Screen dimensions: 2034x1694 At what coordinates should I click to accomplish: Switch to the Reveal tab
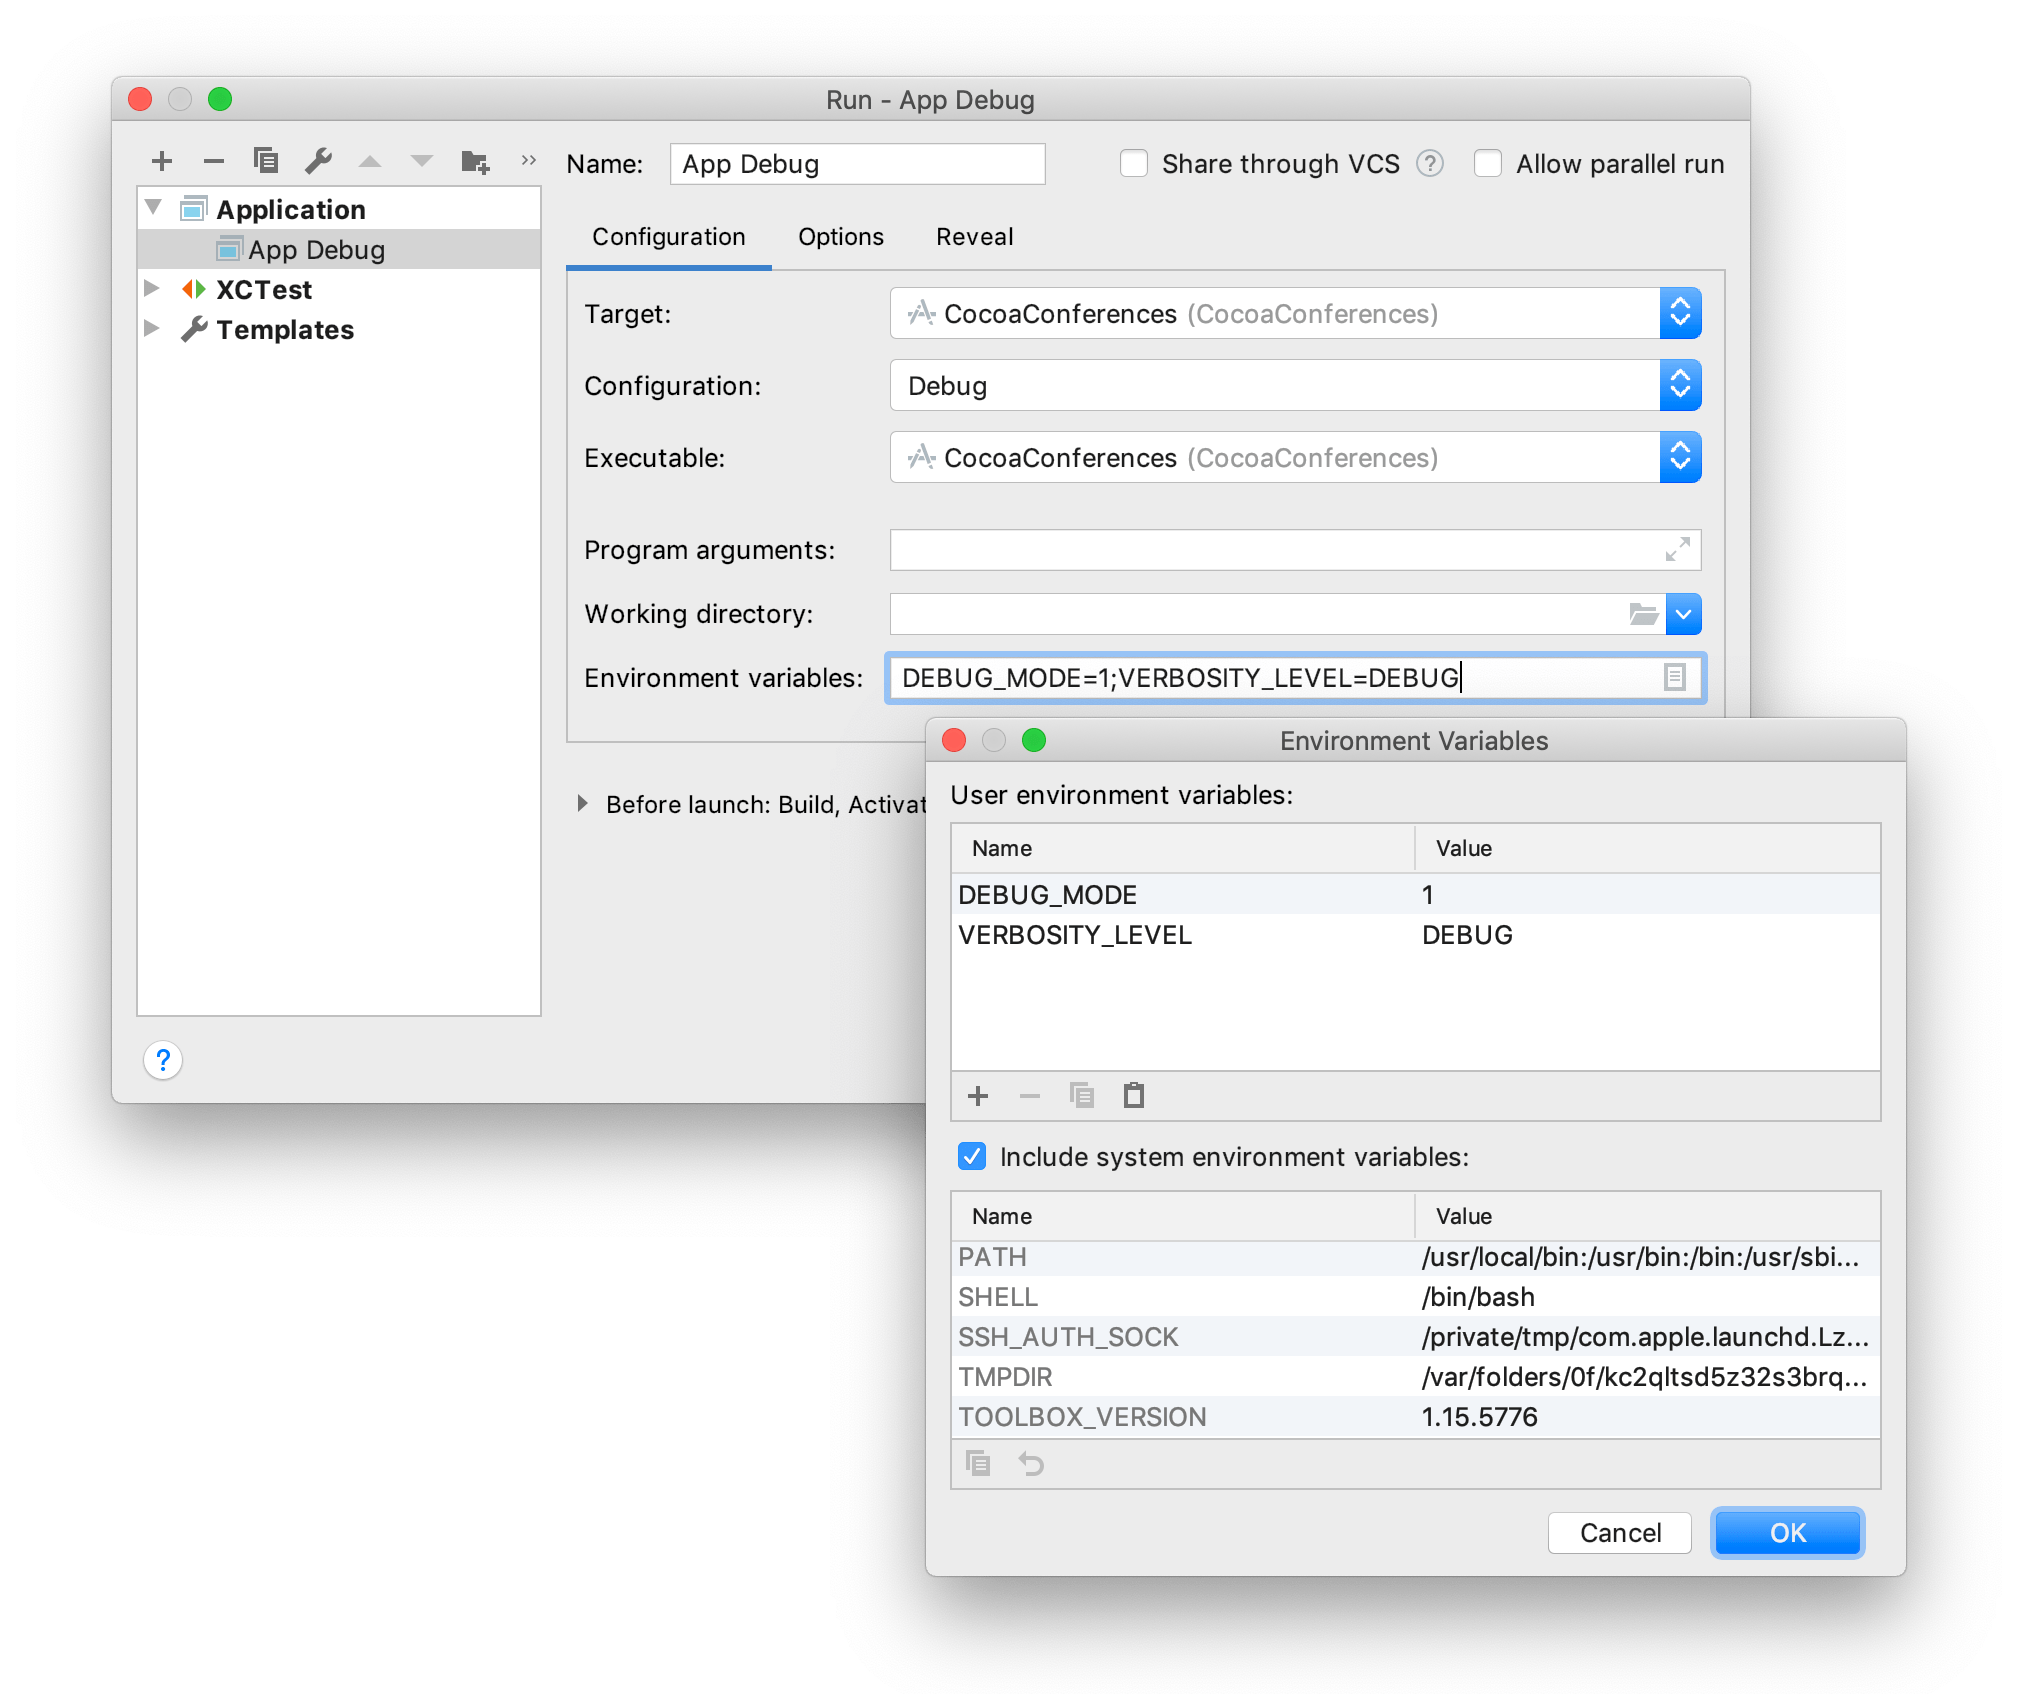[974, 237]
